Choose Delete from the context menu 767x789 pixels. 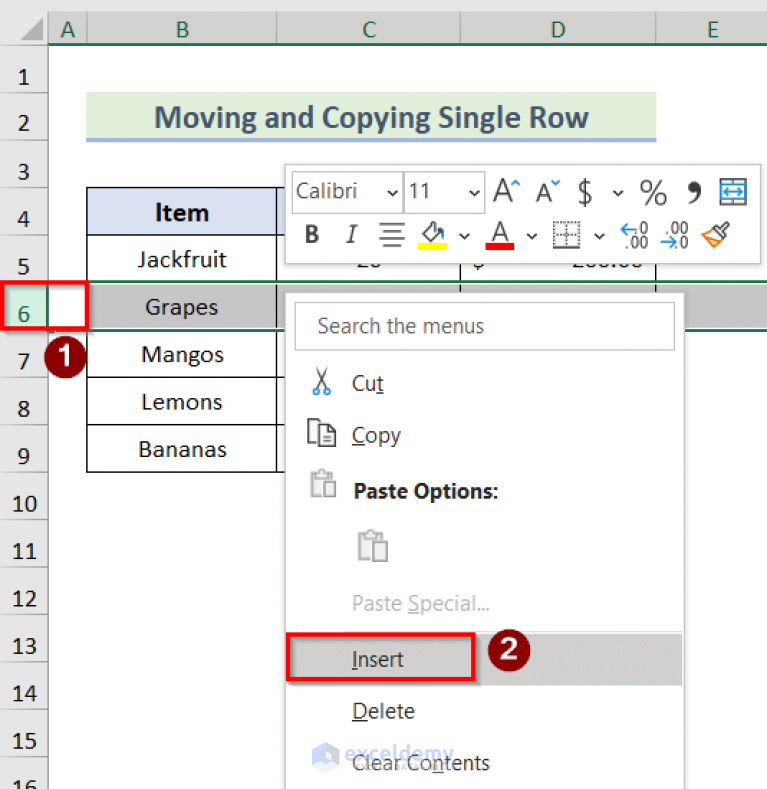[383, 711]
